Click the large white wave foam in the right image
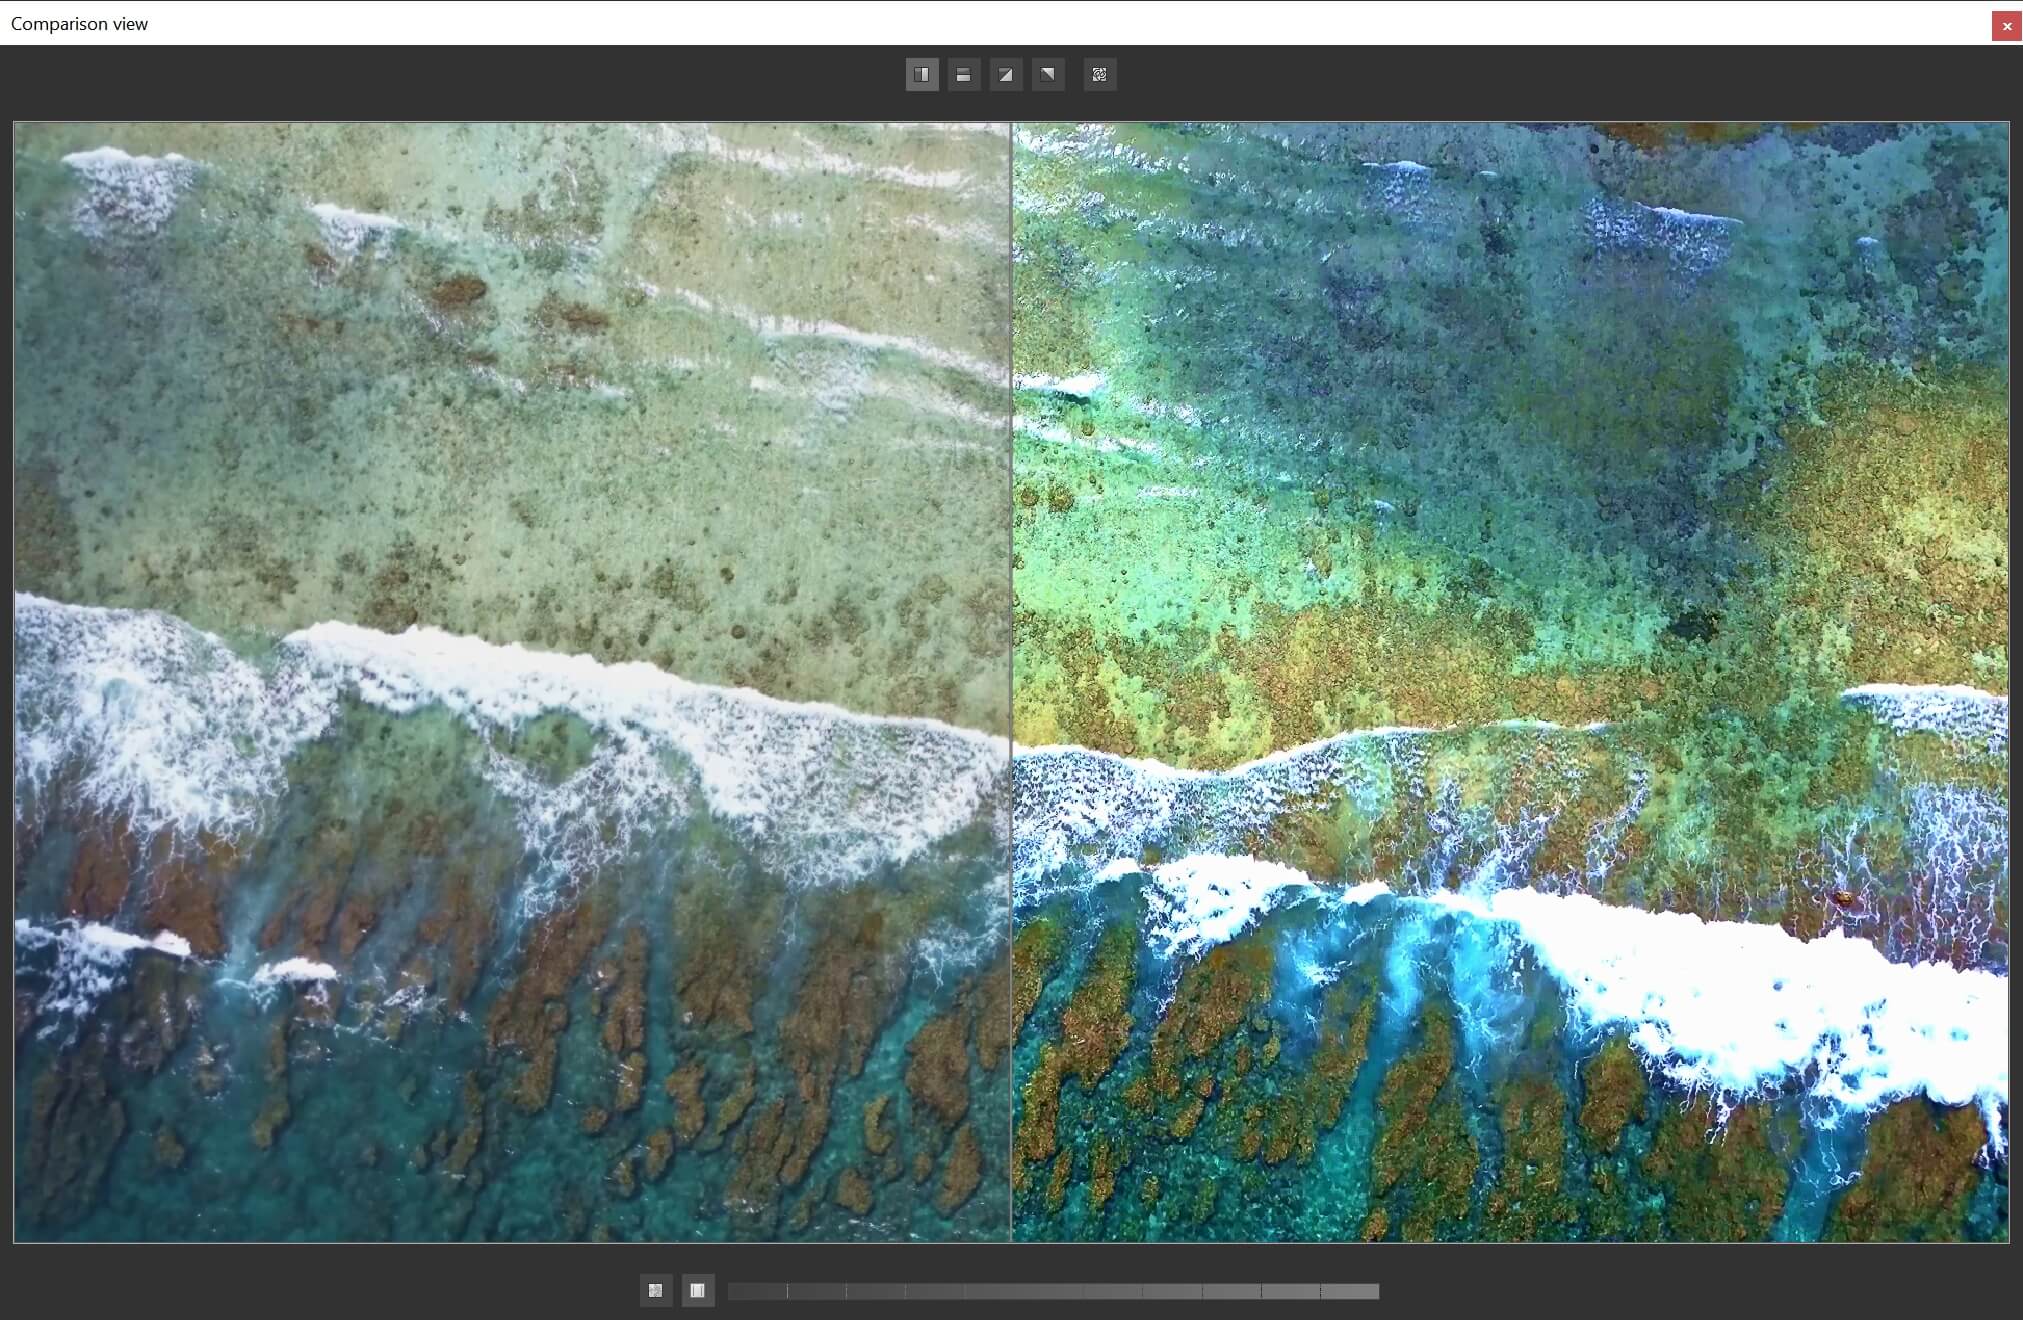Screen dimensions: 2023x1320 point(1750,990)
